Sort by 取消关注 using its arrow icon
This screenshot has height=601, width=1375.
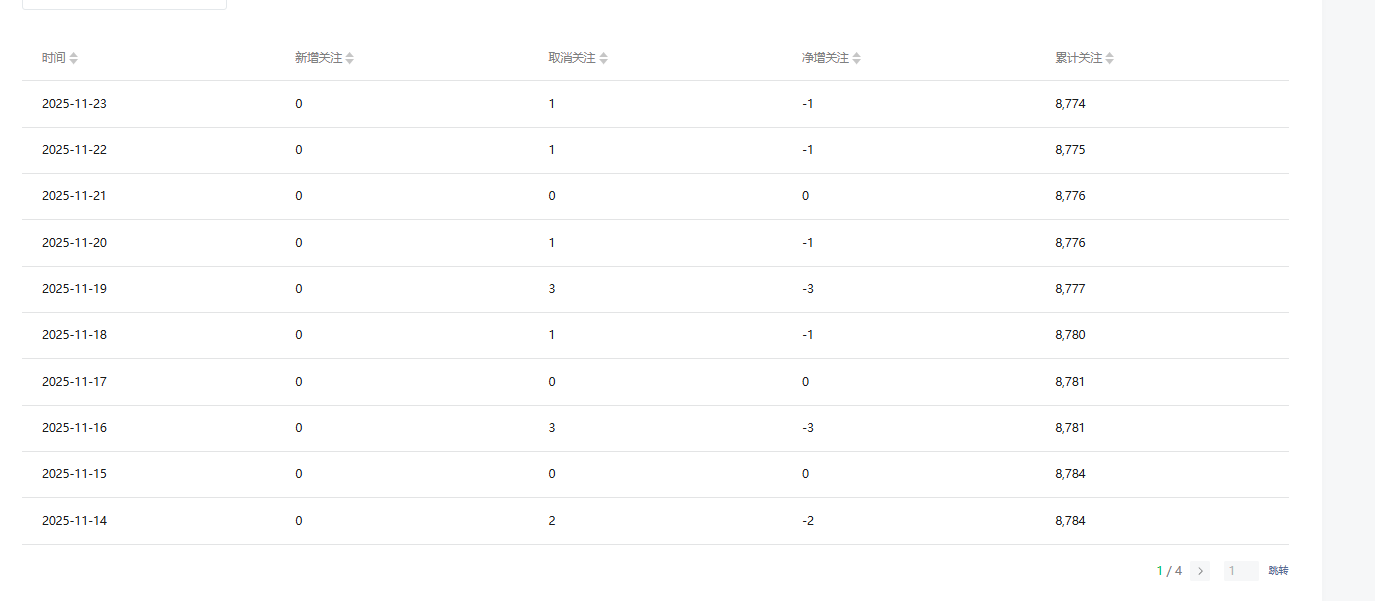point(604,58)
